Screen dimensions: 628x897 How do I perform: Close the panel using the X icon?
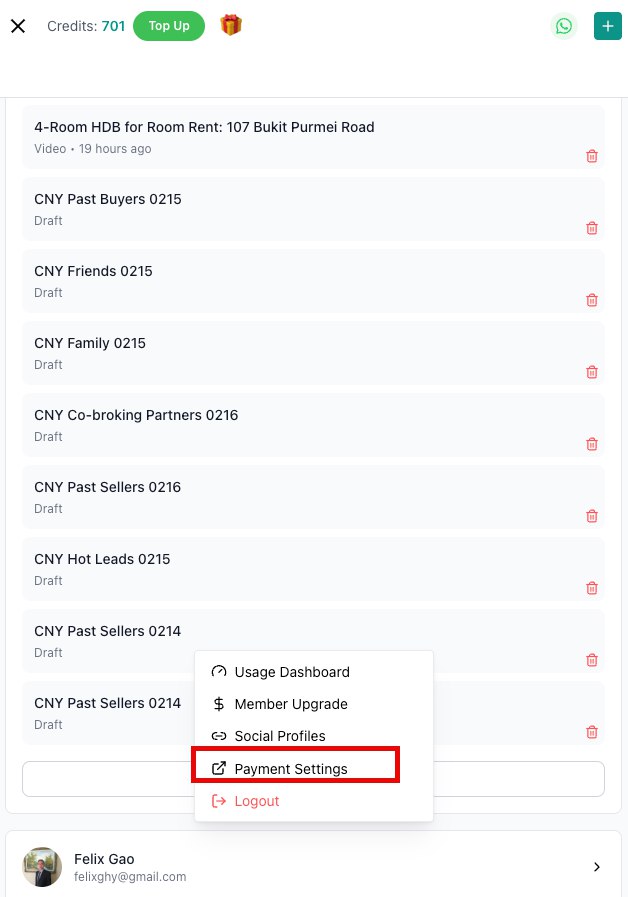tap(18, 26)
